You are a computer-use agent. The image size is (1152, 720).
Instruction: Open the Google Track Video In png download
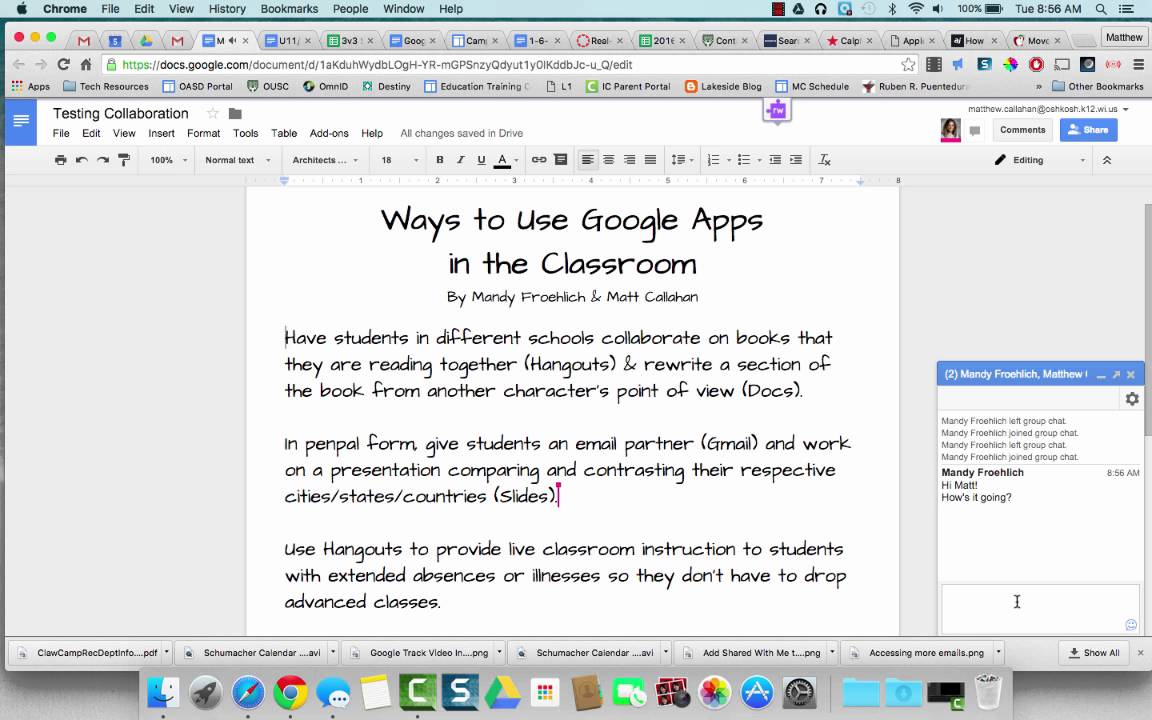tap(421, 652)
